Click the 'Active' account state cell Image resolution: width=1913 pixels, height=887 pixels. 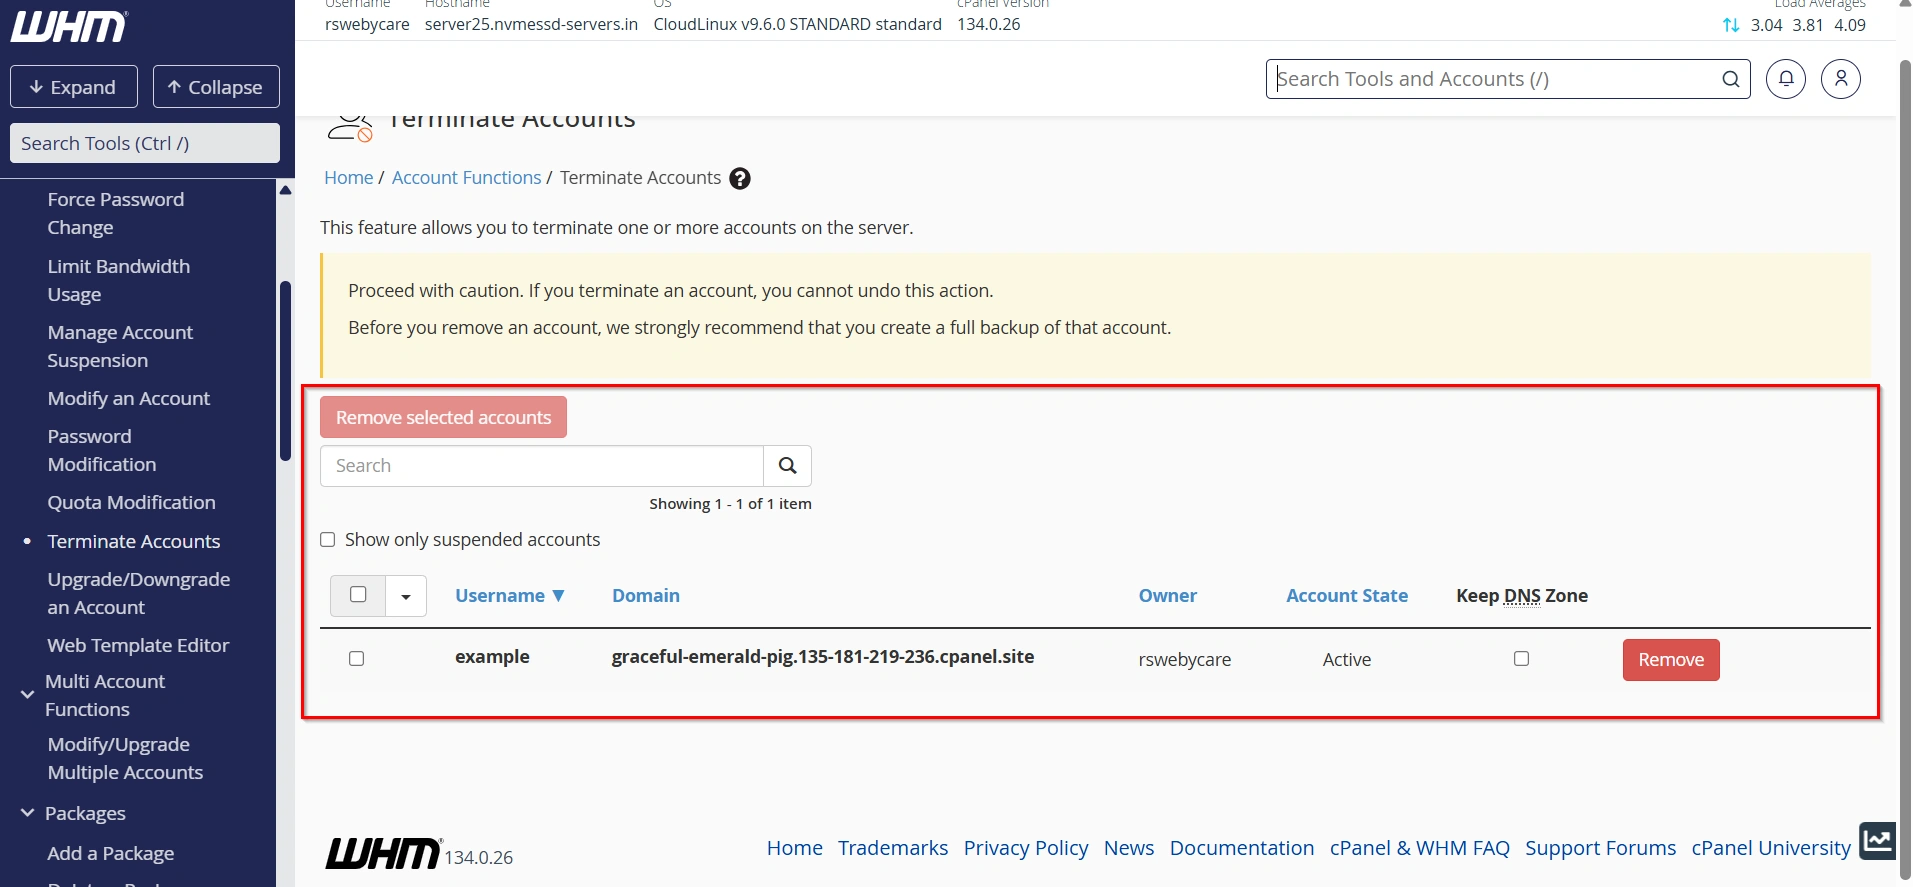pyautogui.click(x=1346, y=660)
